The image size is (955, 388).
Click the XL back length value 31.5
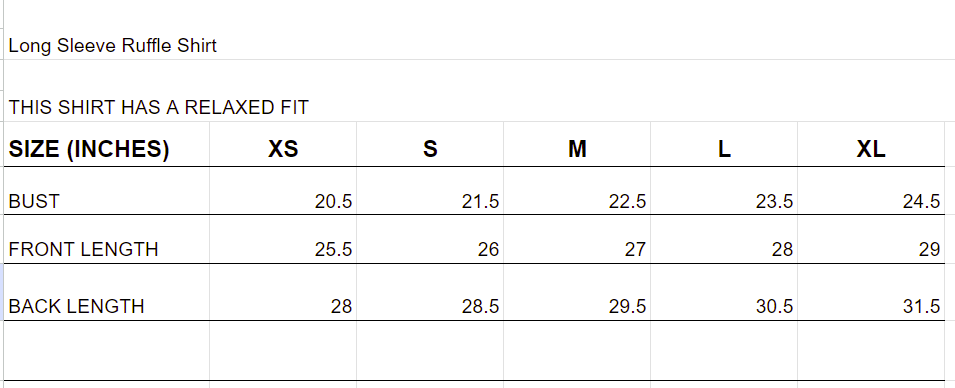[871, 292]
